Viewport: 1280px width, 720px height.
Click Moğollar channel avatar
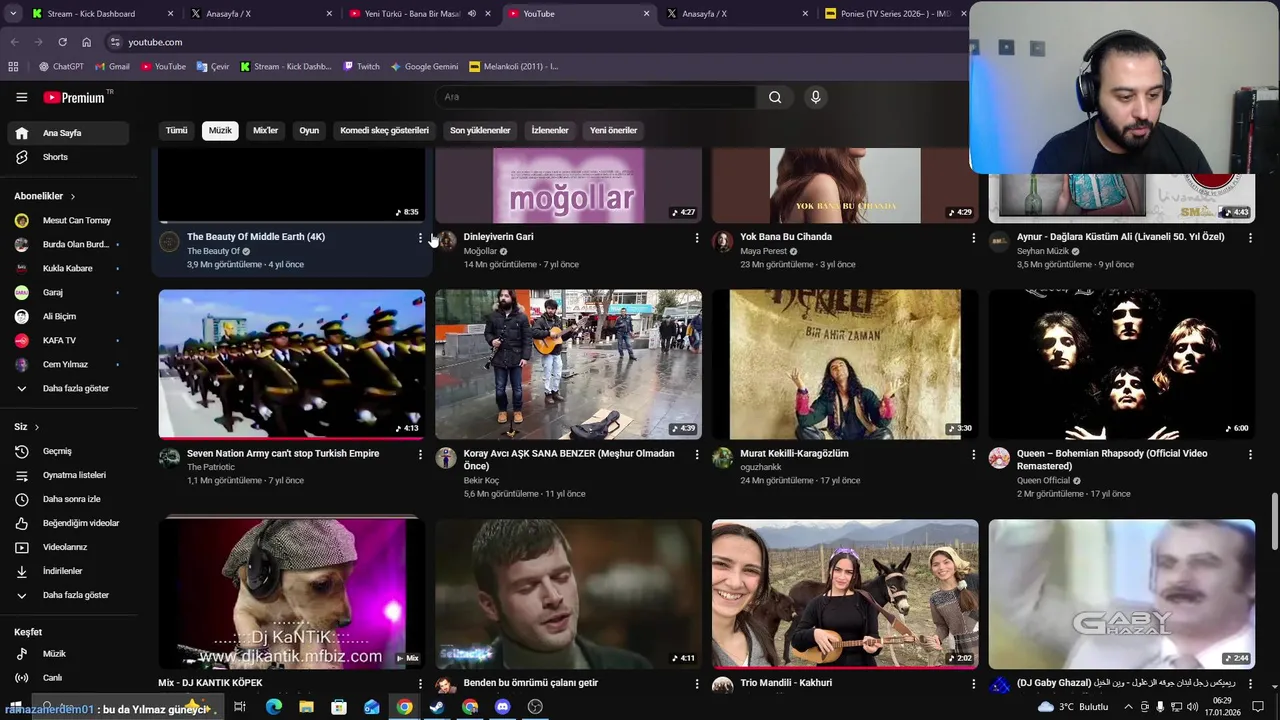(446, 242)
